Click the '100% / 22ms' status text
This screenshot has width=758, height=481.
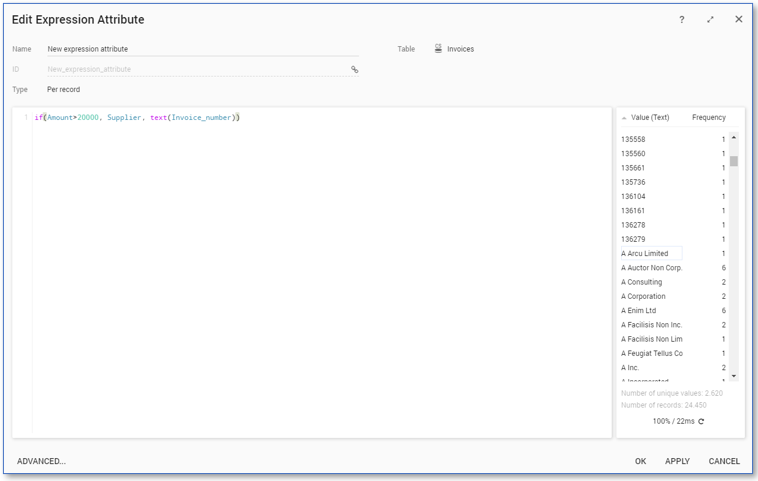tap(673, 422)
